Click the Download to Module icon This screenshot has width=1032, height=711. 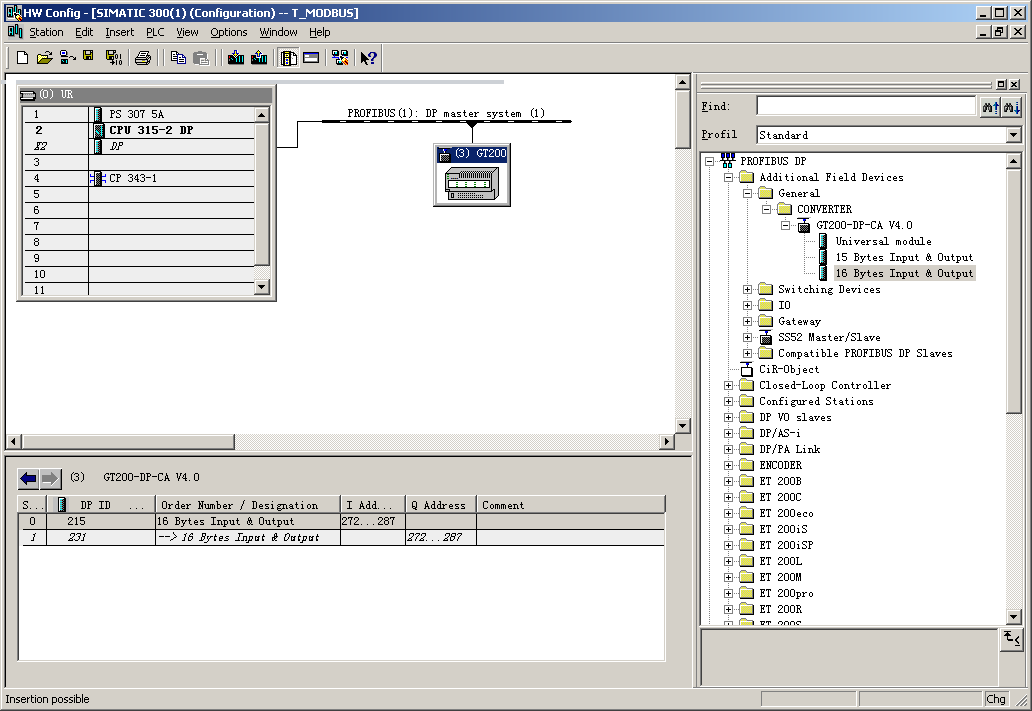click(x=236, y=58)
